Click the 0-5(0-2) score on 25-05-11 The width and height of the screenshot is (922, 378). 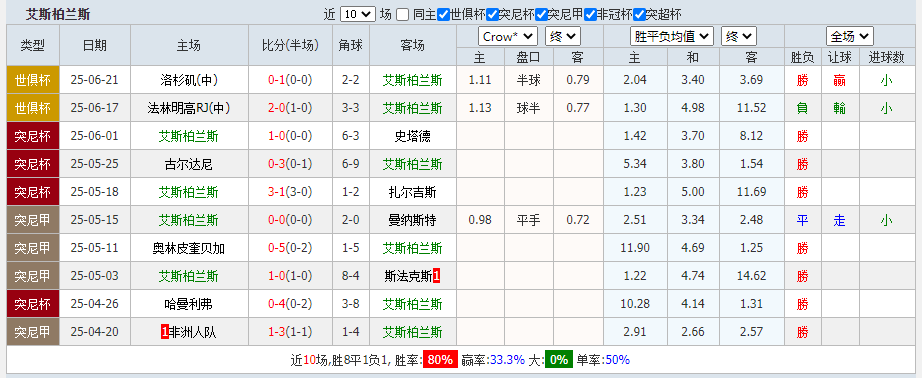(290, 248)
